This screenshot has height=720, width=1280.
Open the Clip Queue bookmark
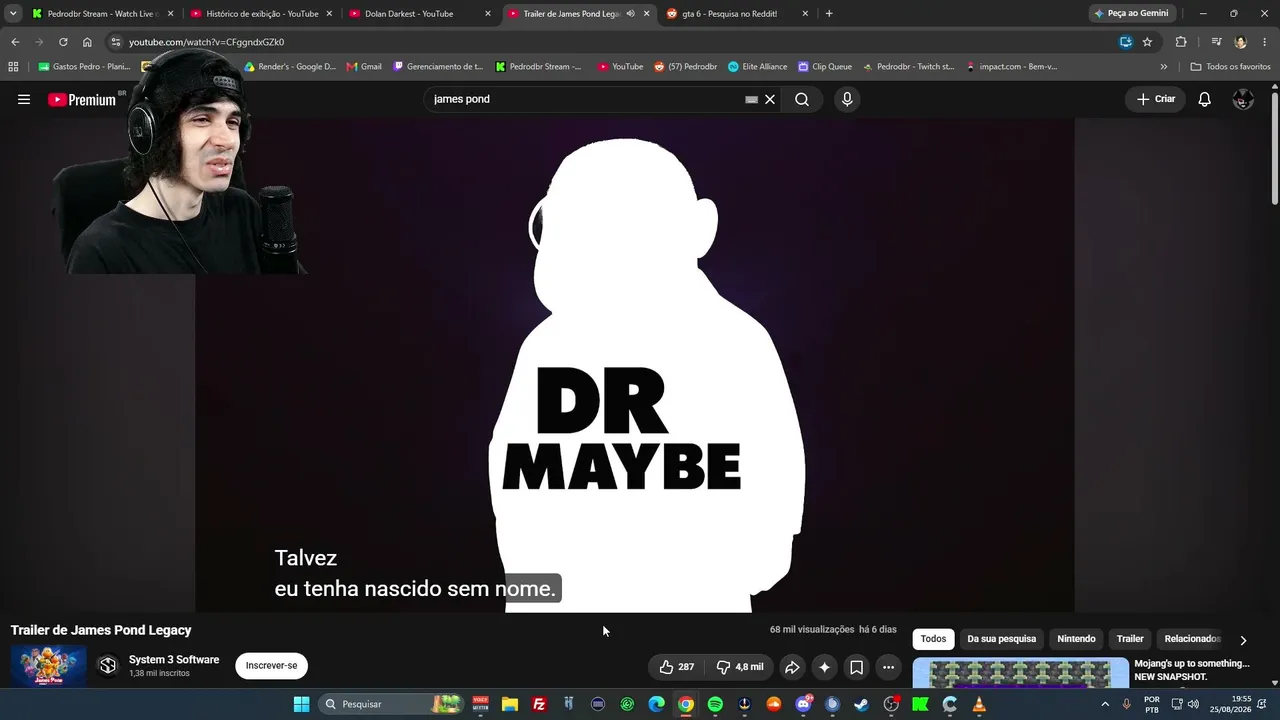click(x=825, y=67)
